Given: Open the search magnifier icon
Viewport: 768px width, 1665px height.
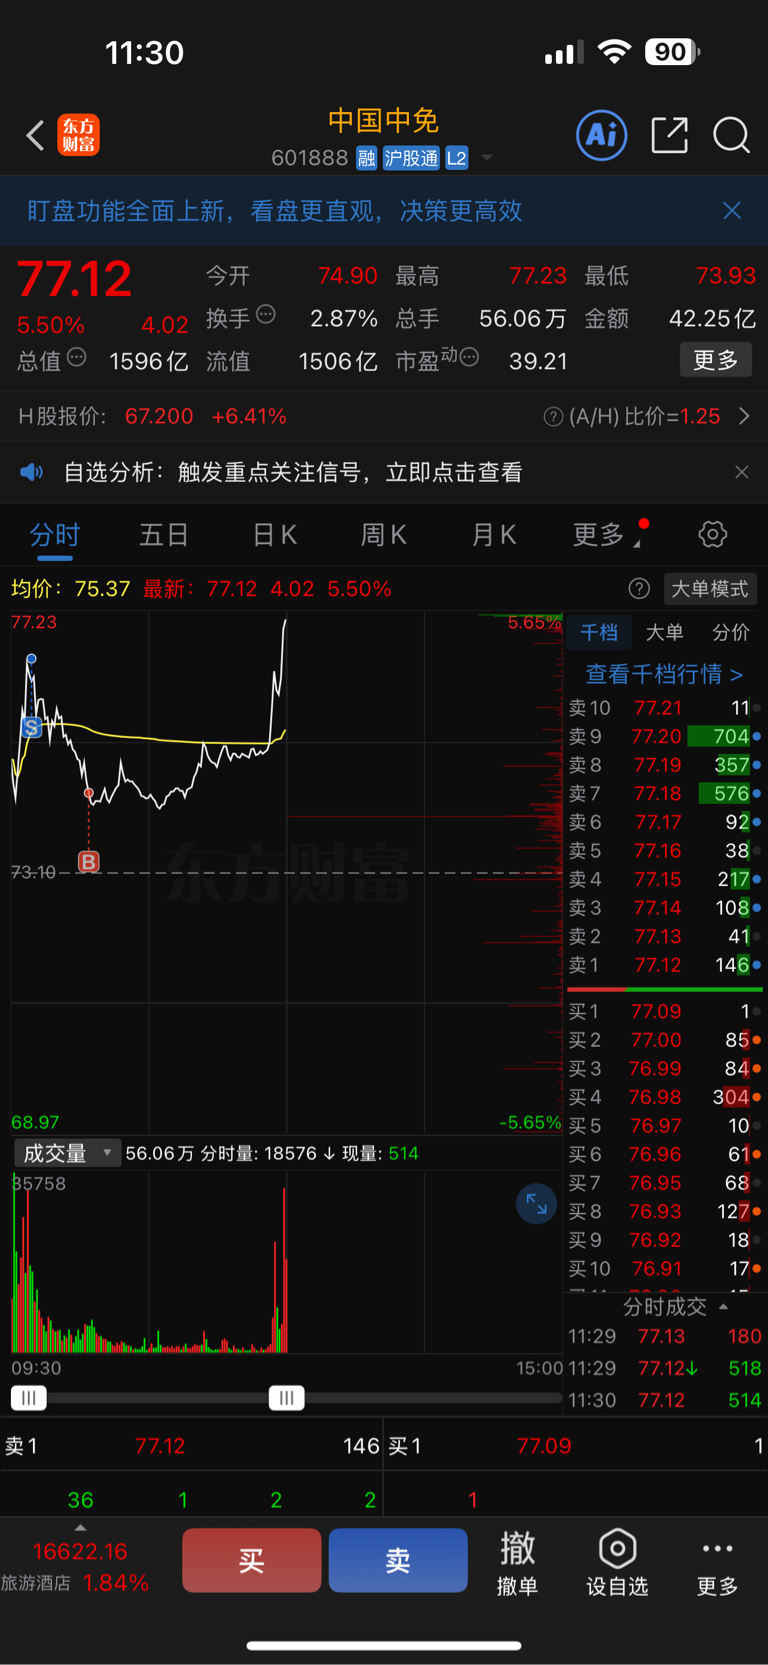Looking at the screenshot, I should (x=731, y=135).
